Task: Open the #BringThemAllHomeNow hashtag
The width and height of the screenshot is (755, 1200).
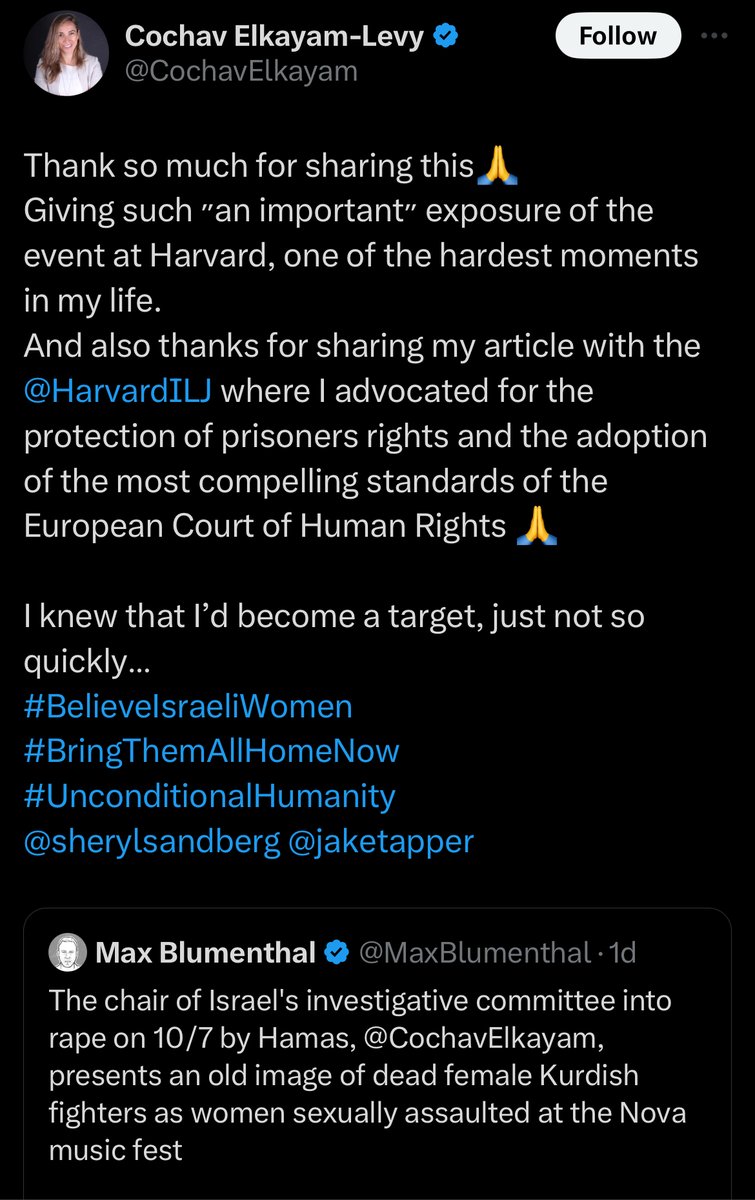Action: click(210, 751)
